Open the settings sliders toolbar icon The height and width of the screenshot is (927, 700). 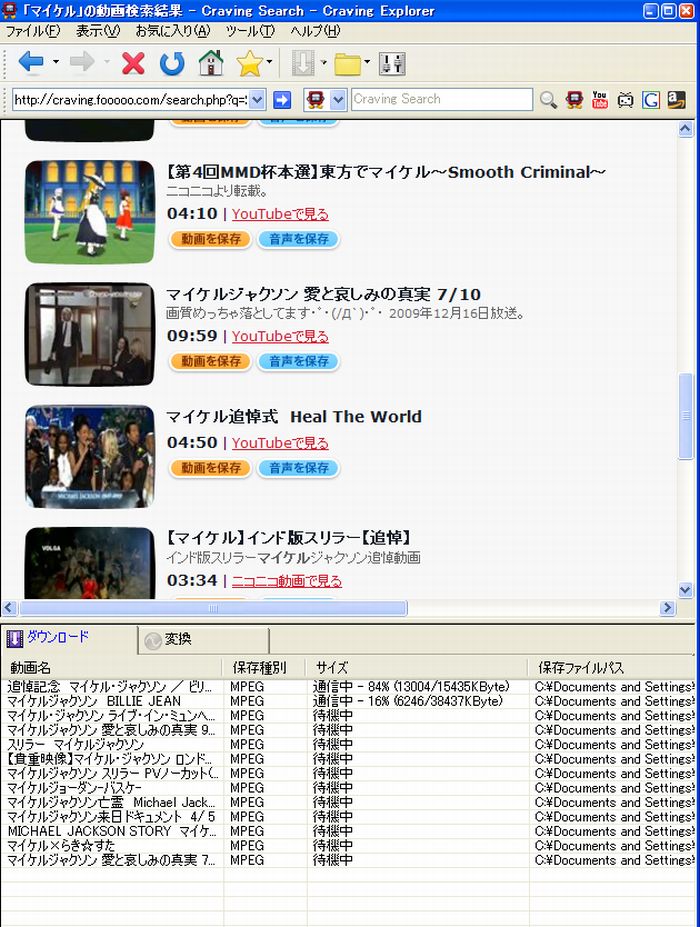click(x=392, y=64)
